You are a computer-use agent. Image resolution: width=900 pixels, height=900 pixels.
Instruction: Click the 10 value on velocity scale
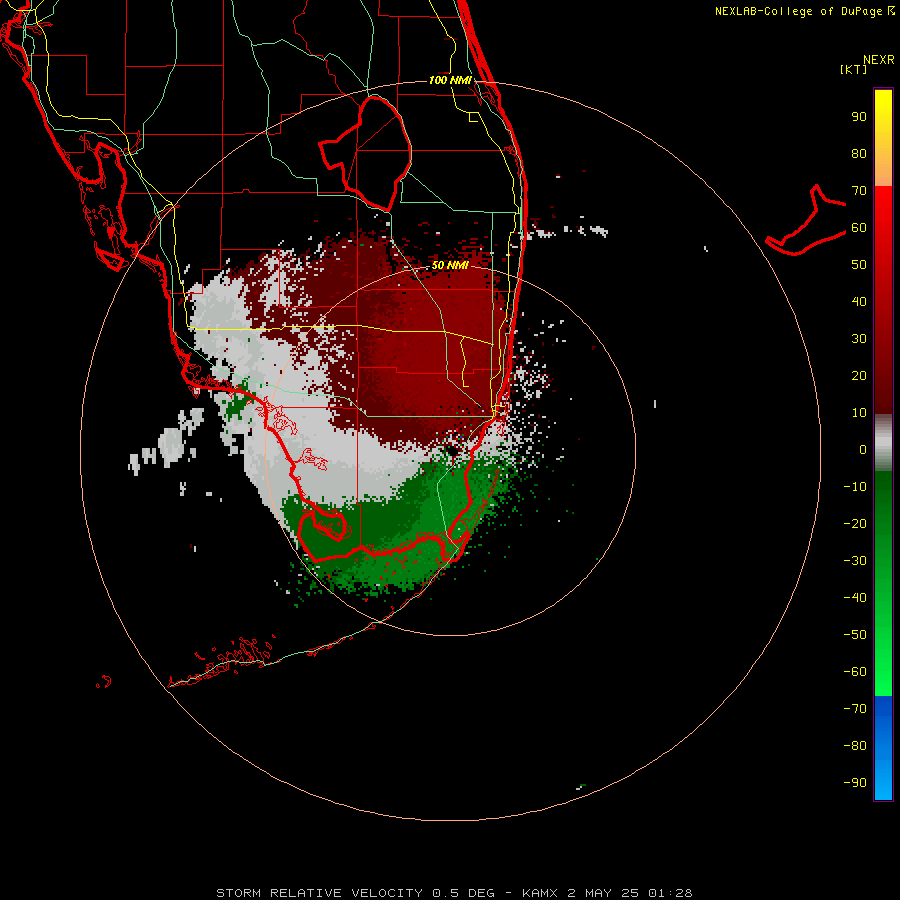[x=859, y=413]
